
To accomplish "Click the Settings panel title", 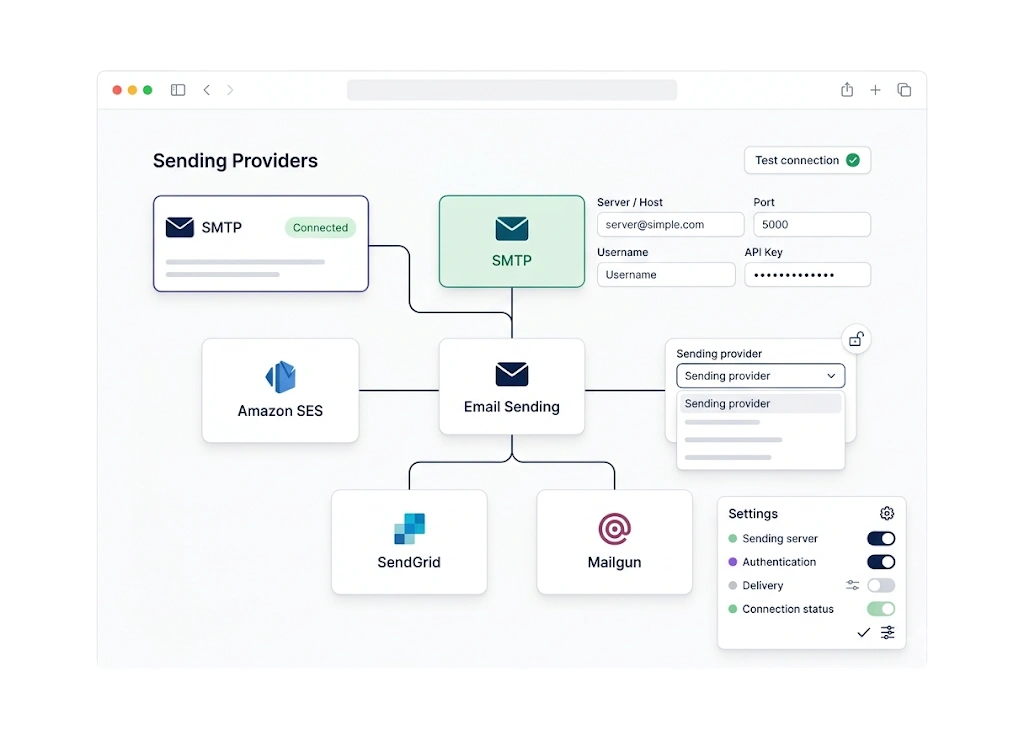I will point(753,514).
